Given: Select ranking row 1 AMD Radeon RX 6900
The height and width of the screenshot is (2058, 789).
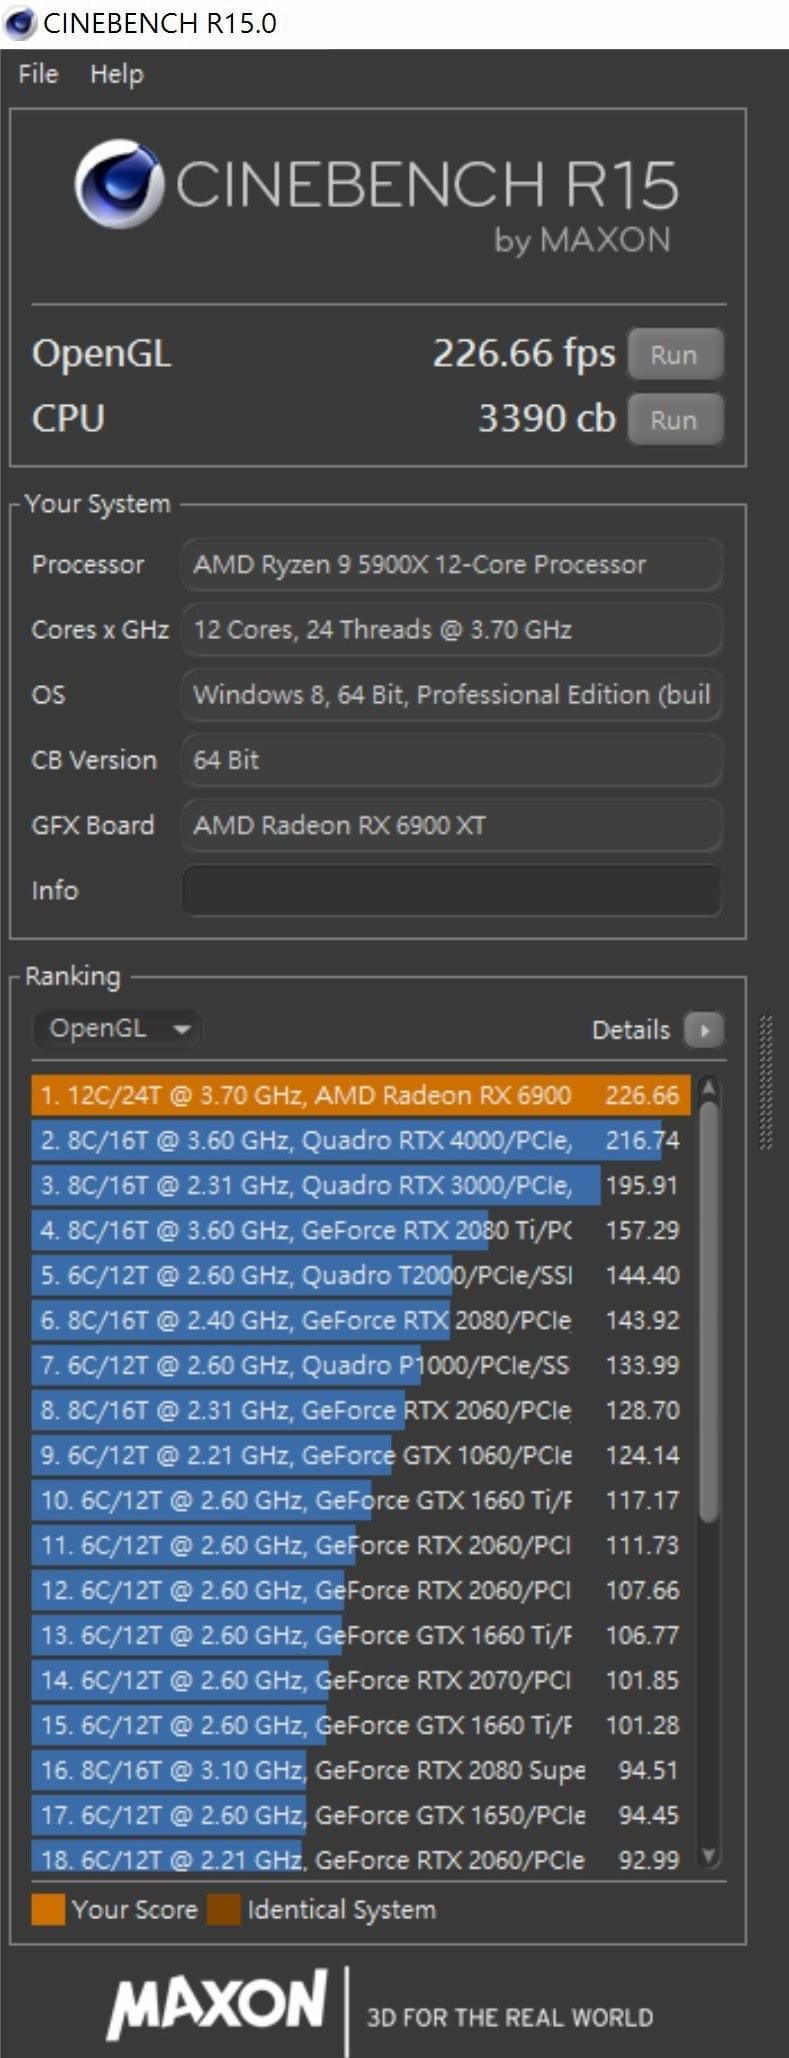Looking at the screenshot, I should [x=361, y=1095].
